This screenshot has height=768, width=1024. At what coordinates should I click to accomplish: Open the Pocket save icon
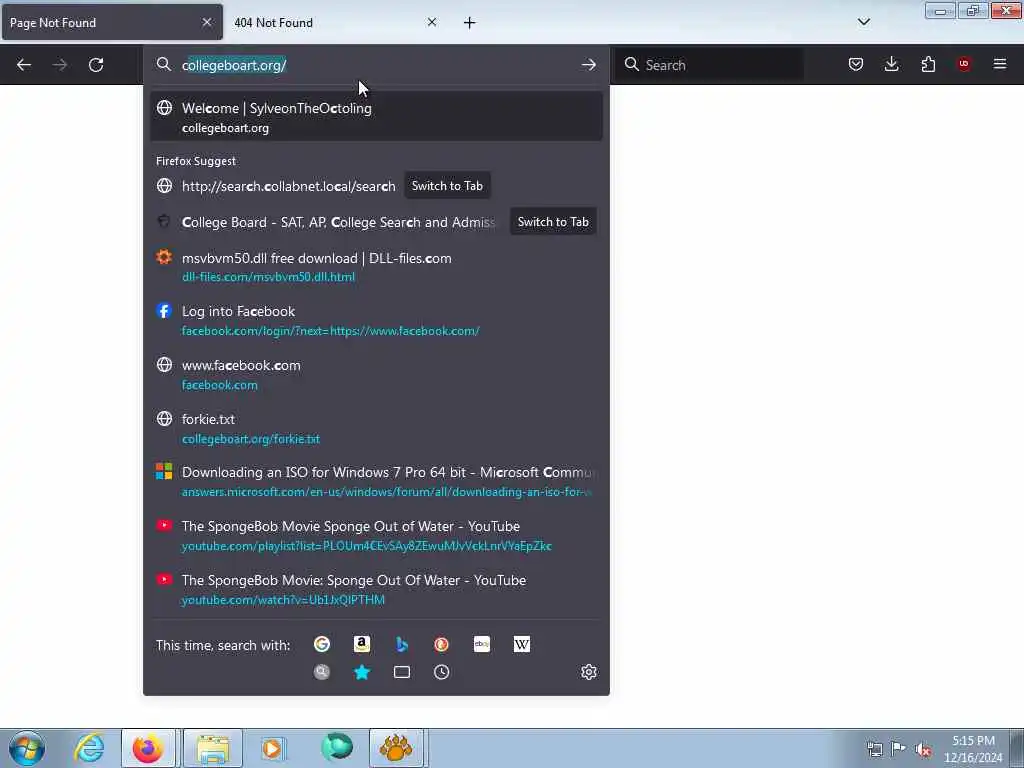[856, 64]
